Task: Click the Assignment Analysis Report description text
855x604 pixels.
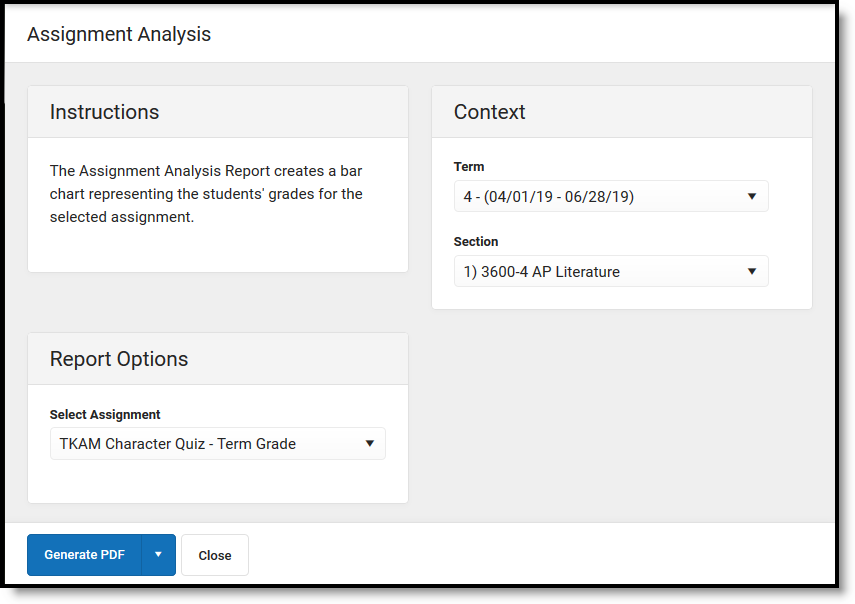Action: coord(206,193)
